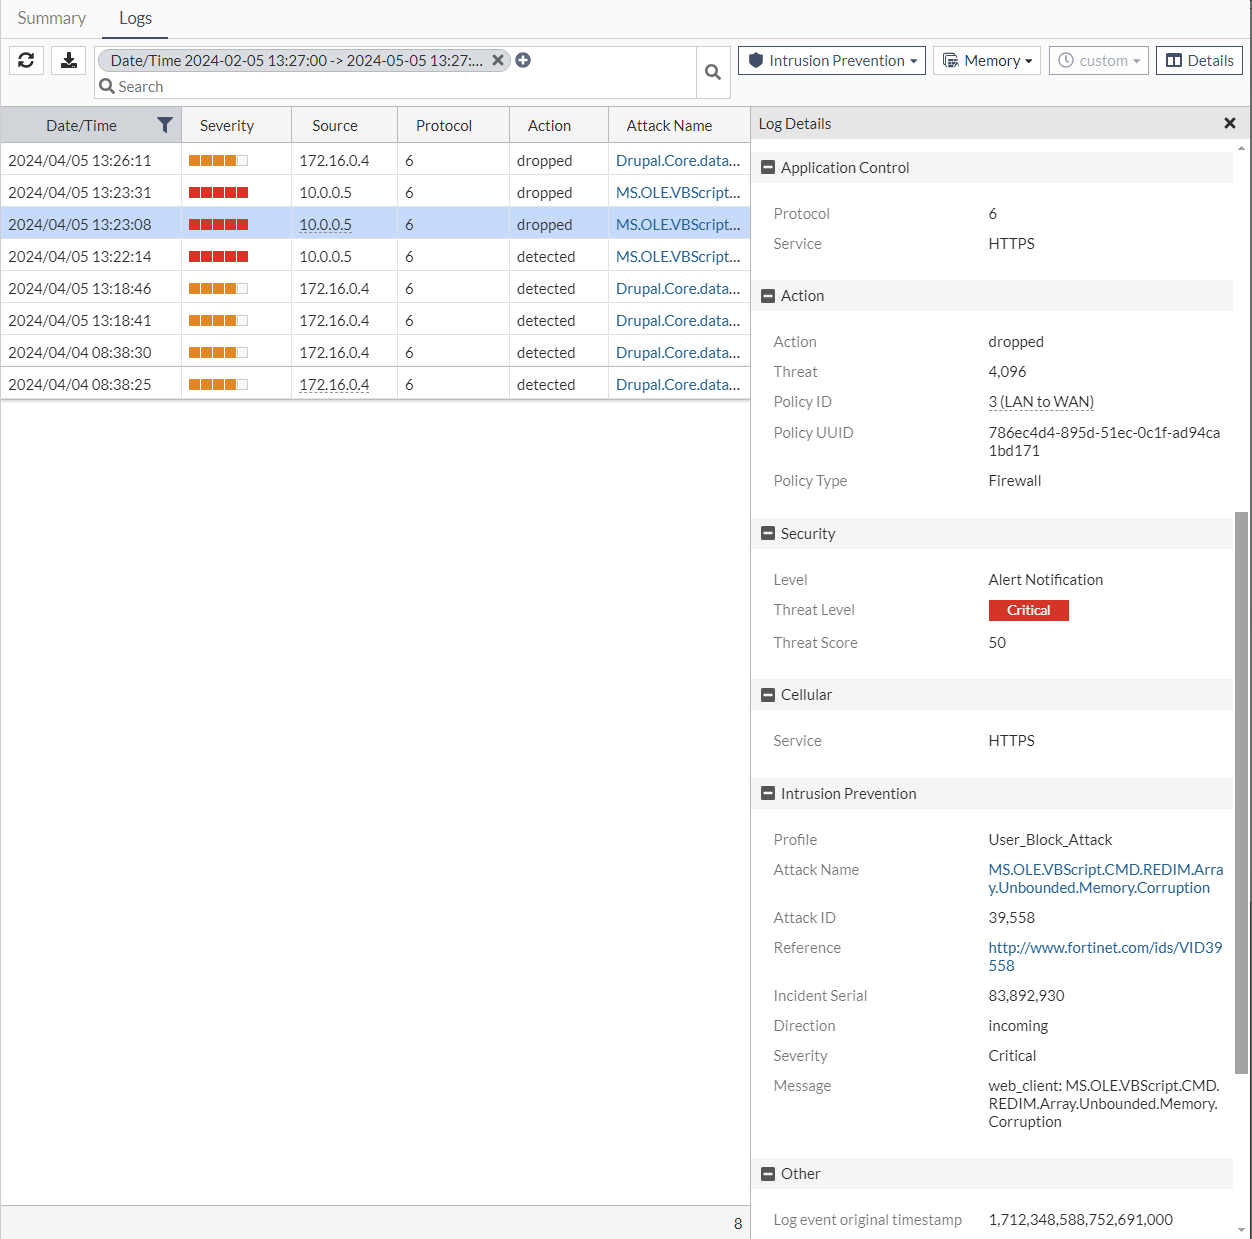The height and width of the screenshot is (1239, 1252).
Task: Toggle the Details panel button
Action: tap(1199, 60)
